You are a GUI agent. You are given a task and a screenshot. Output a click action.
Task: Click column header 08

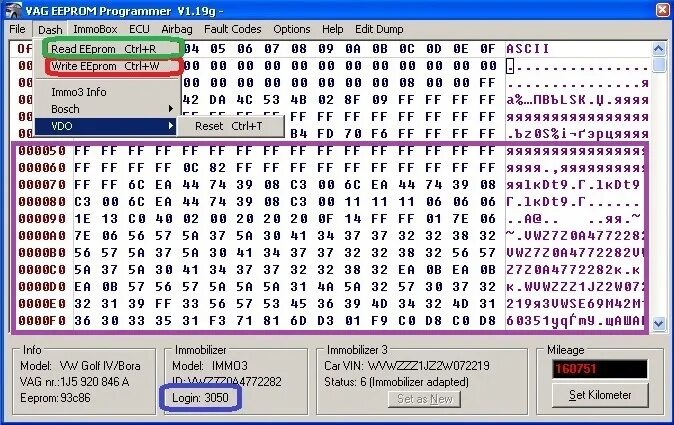pos(298,49)
